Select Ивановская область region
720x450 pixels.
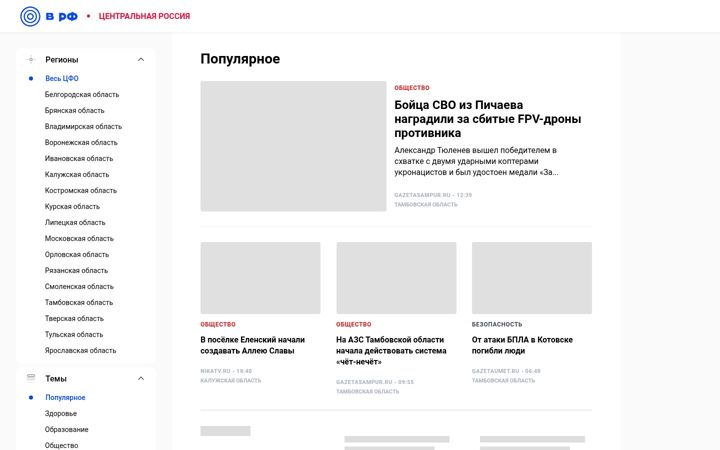tap(79, 159)
